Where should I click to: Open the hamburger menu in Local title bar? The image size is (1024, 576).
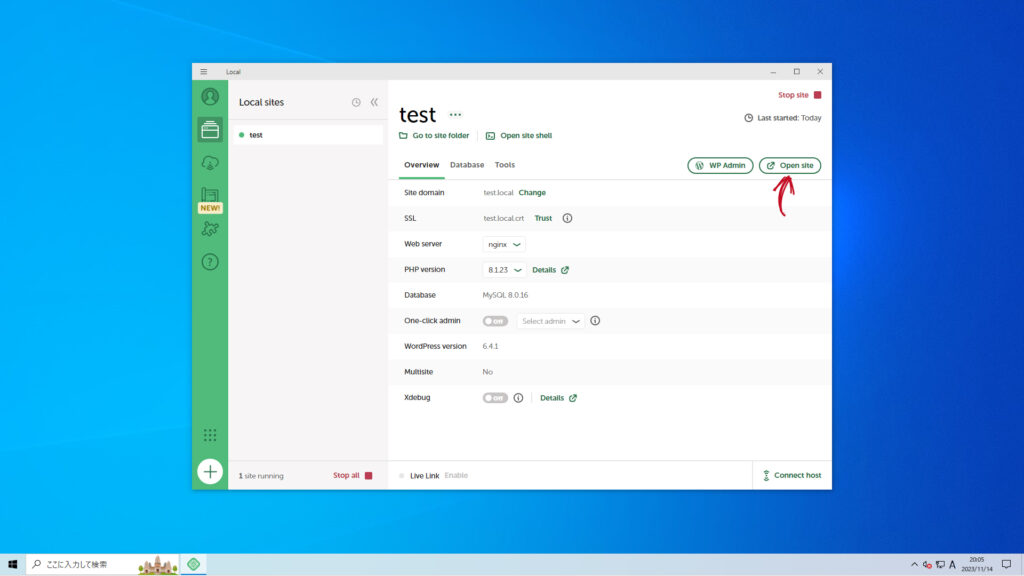click(204, 72)
